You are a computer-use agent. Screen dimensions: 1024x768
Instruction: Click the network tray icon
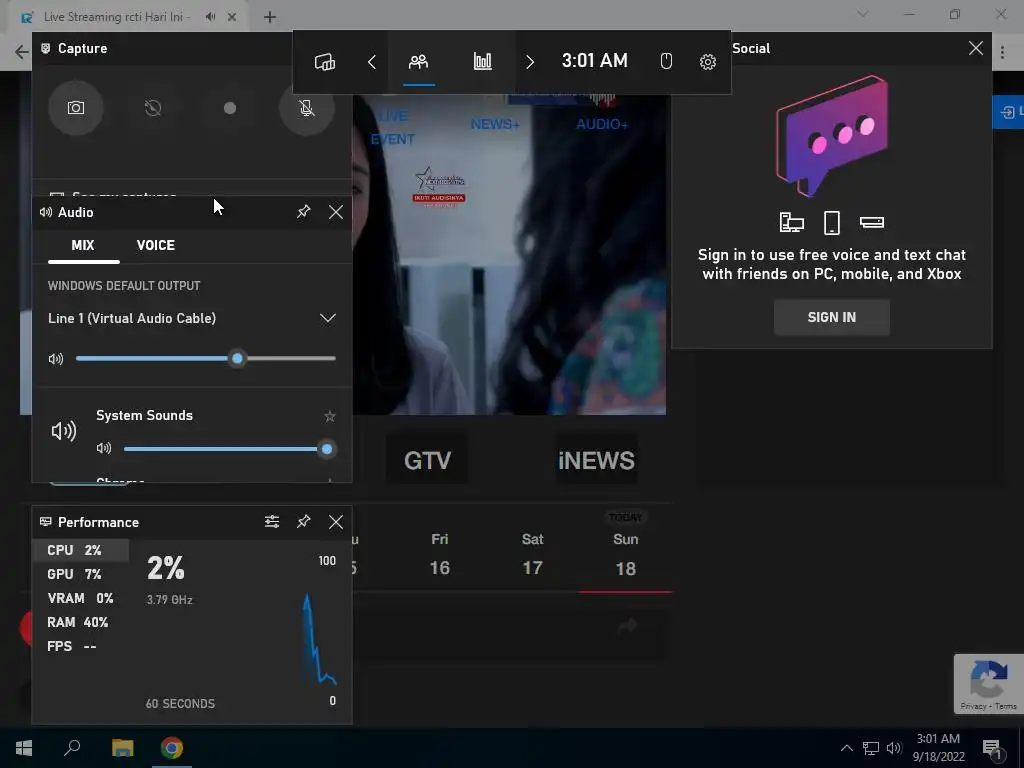click(x=871, y=748)
